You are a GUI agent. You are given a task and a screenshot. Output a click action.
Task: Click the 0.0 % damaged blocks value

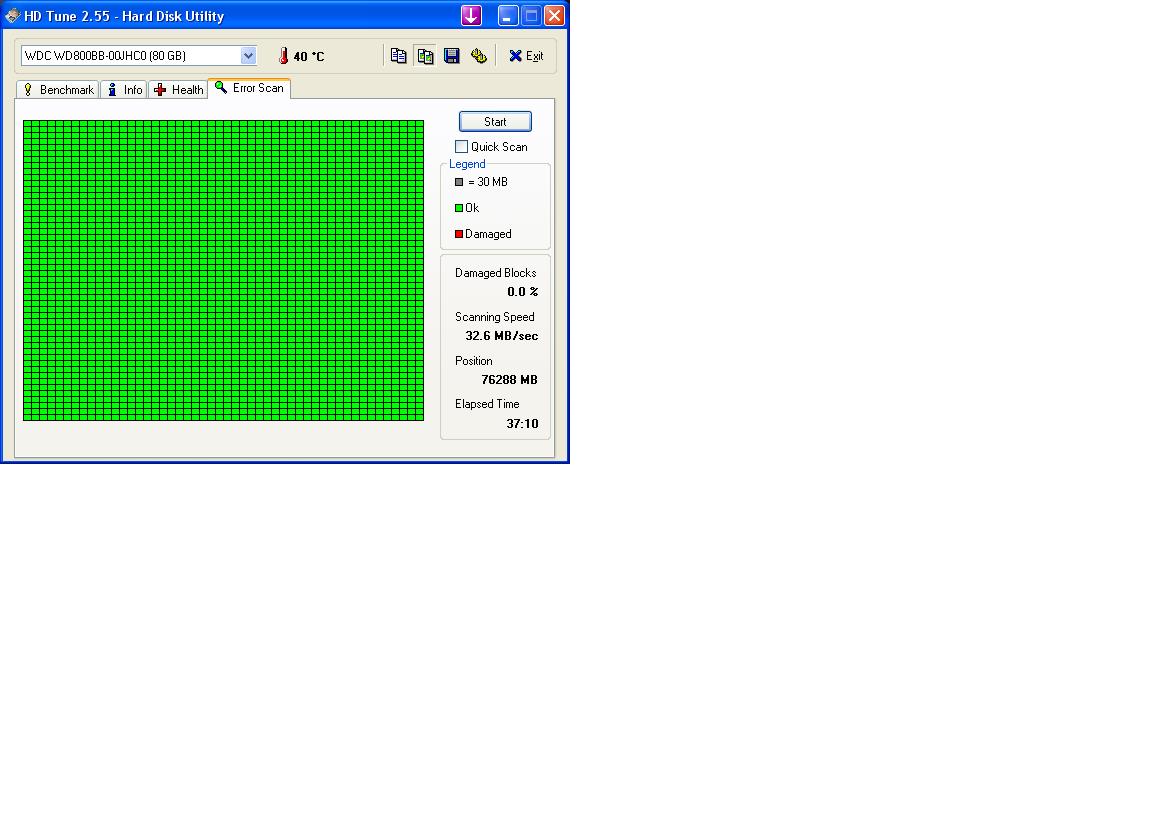coord(522,292)
